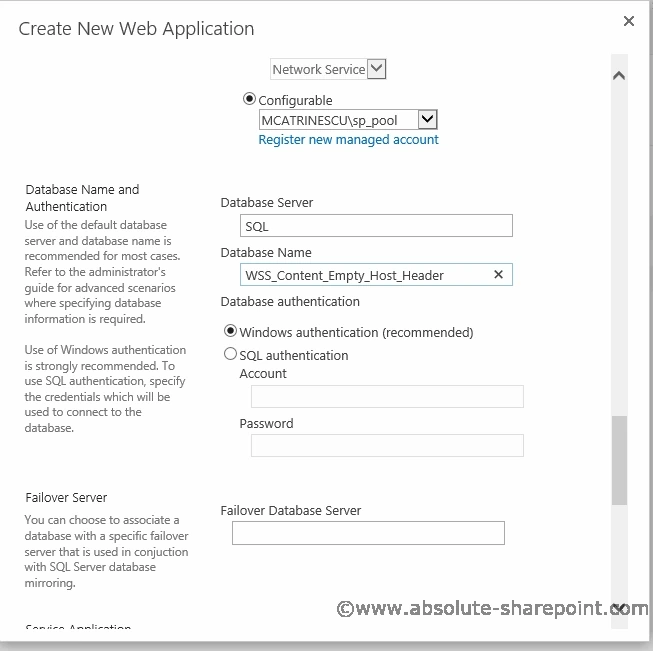Click the Configurable label text
Viewport: 653px width, 651px height.
[295, 100]
